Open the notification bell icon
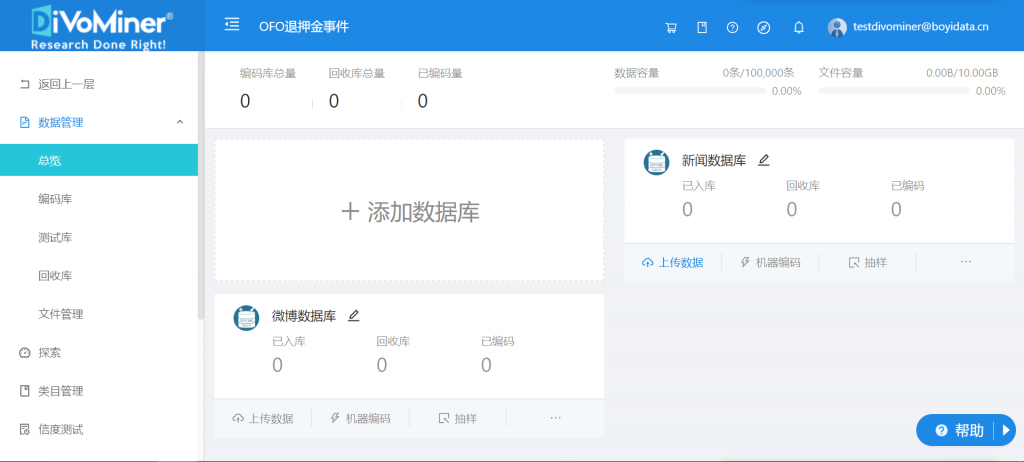1024x462 pixels. point(798,28)
